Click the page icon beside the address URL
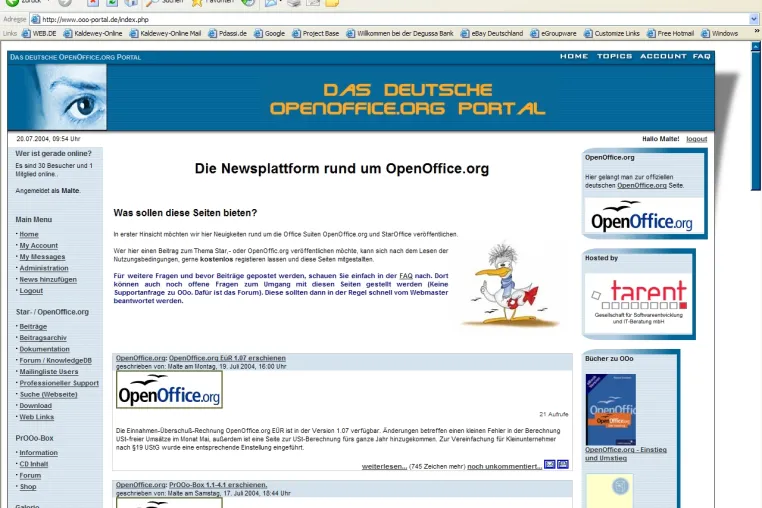Image resolution: width=762 pixels, height=508 pixels. pos(35,19)
